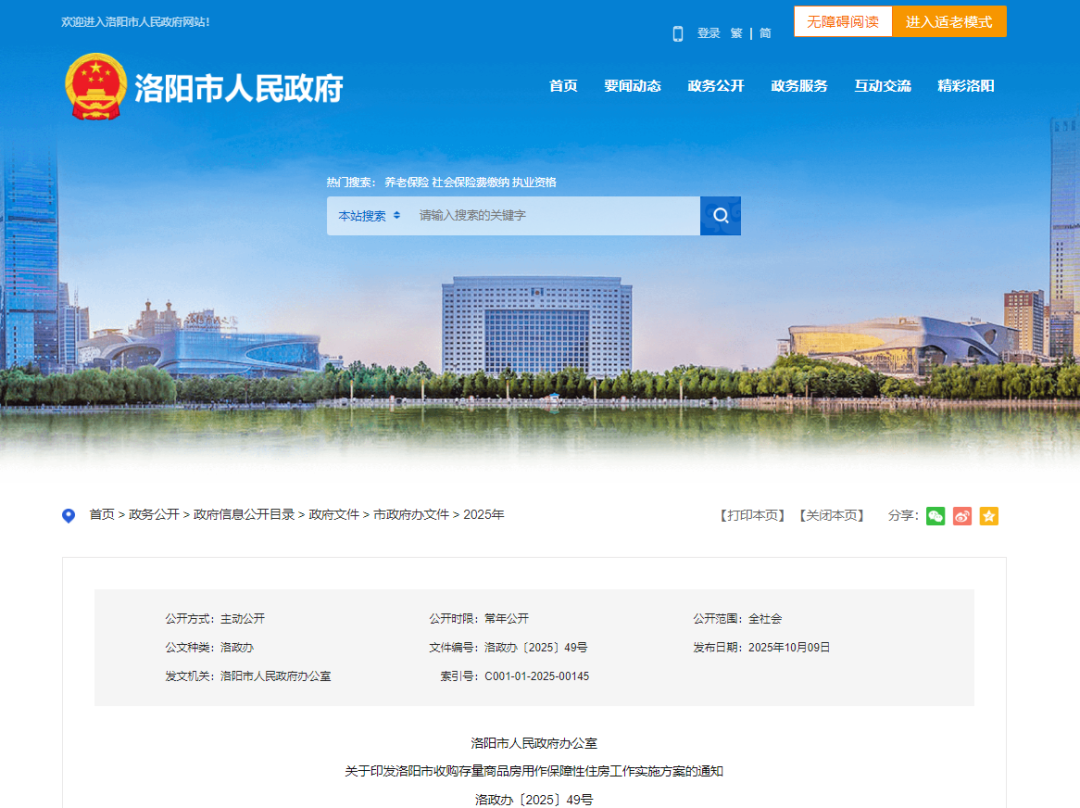Viewport: 1080px width, 808px height.
Task: Switch to simplified Chinese 简
Action: click(x=765, y=33)
